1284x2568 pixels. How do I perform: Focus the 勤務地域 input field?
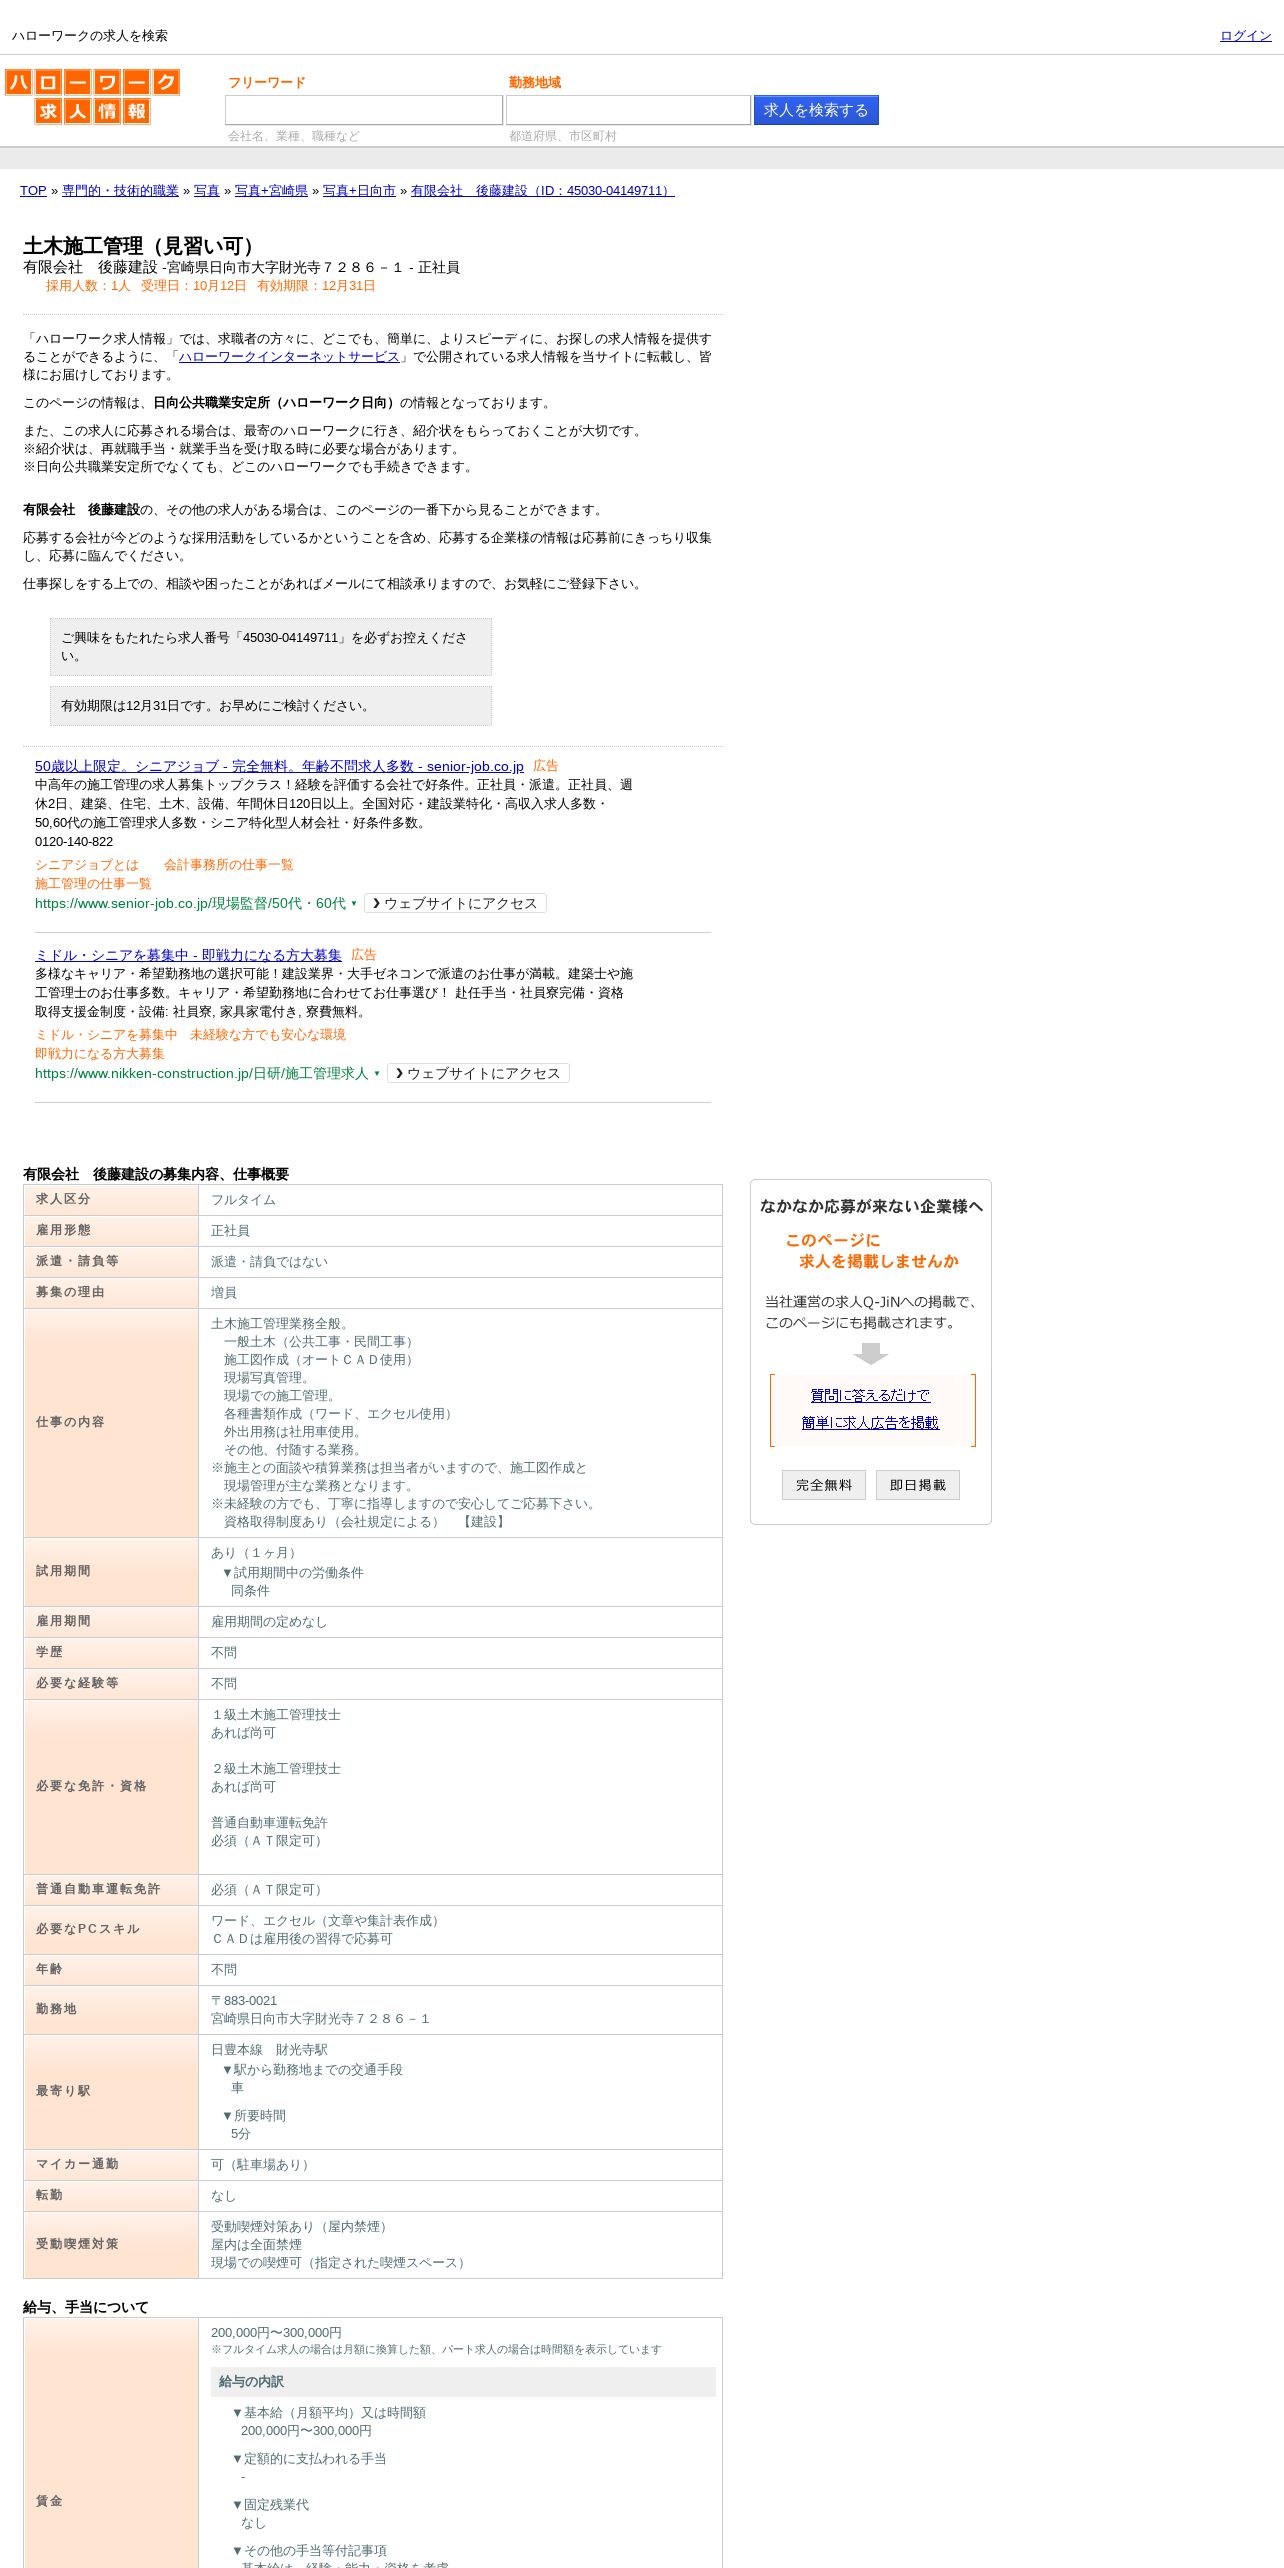(628, 110)
